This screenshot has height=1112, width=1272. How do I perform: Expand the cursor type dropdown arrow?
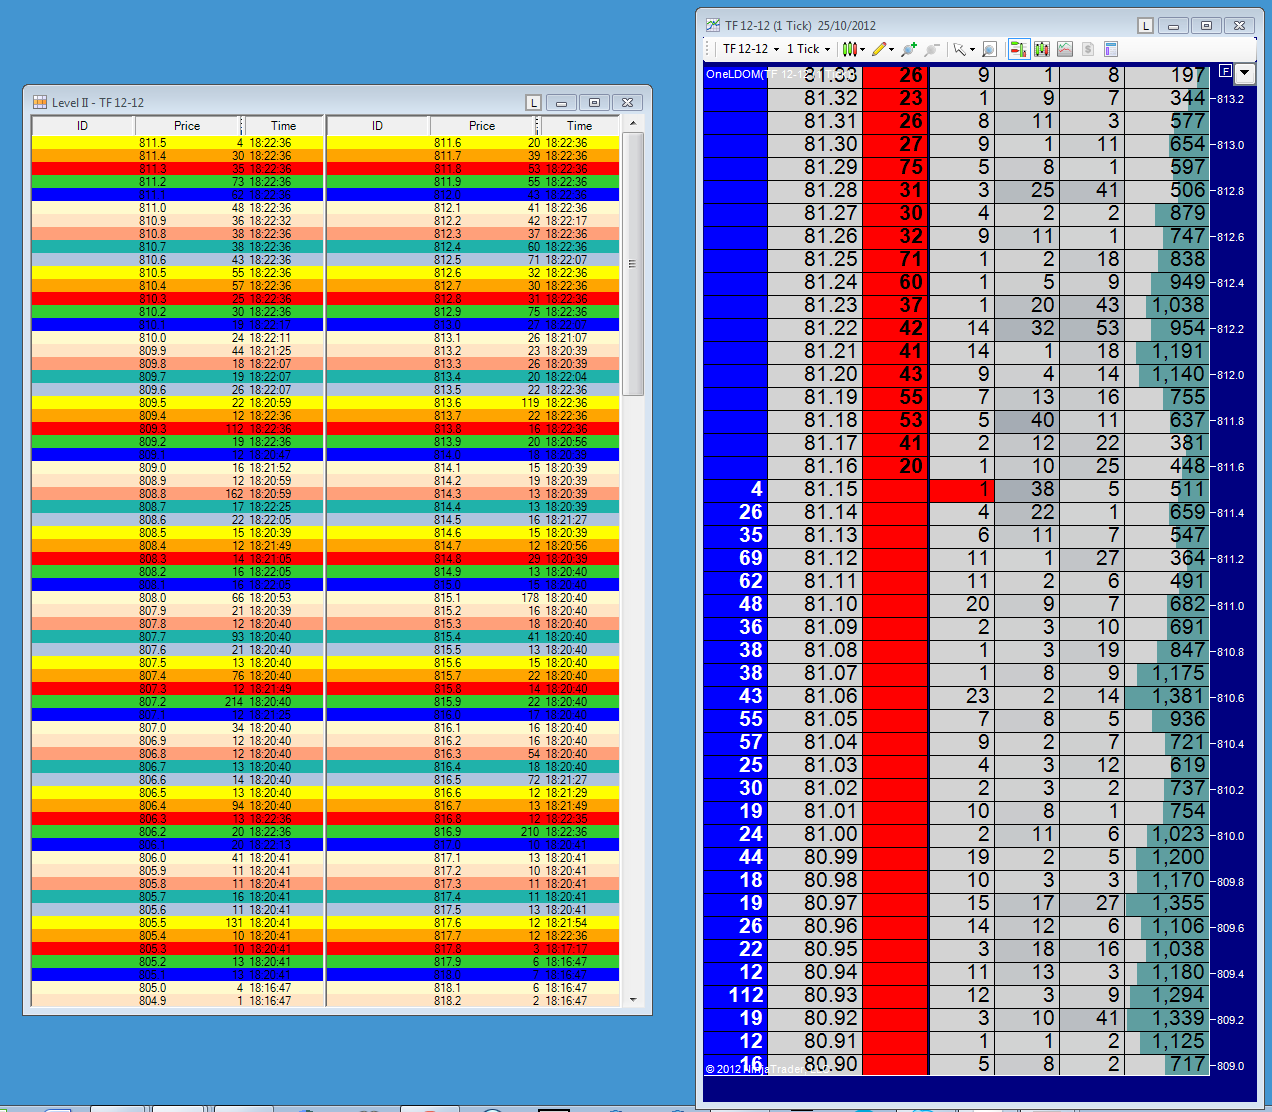972,50
